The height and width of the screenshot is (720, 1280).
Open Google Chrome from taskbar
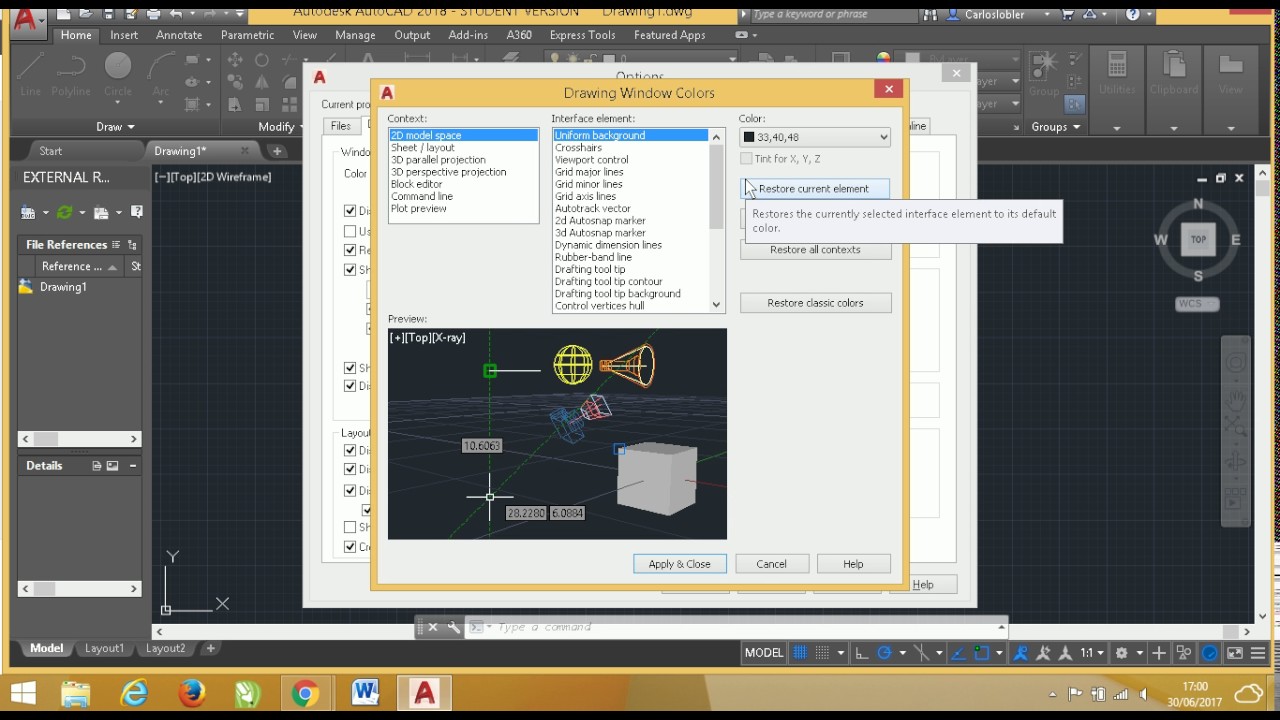coord(306,693)
